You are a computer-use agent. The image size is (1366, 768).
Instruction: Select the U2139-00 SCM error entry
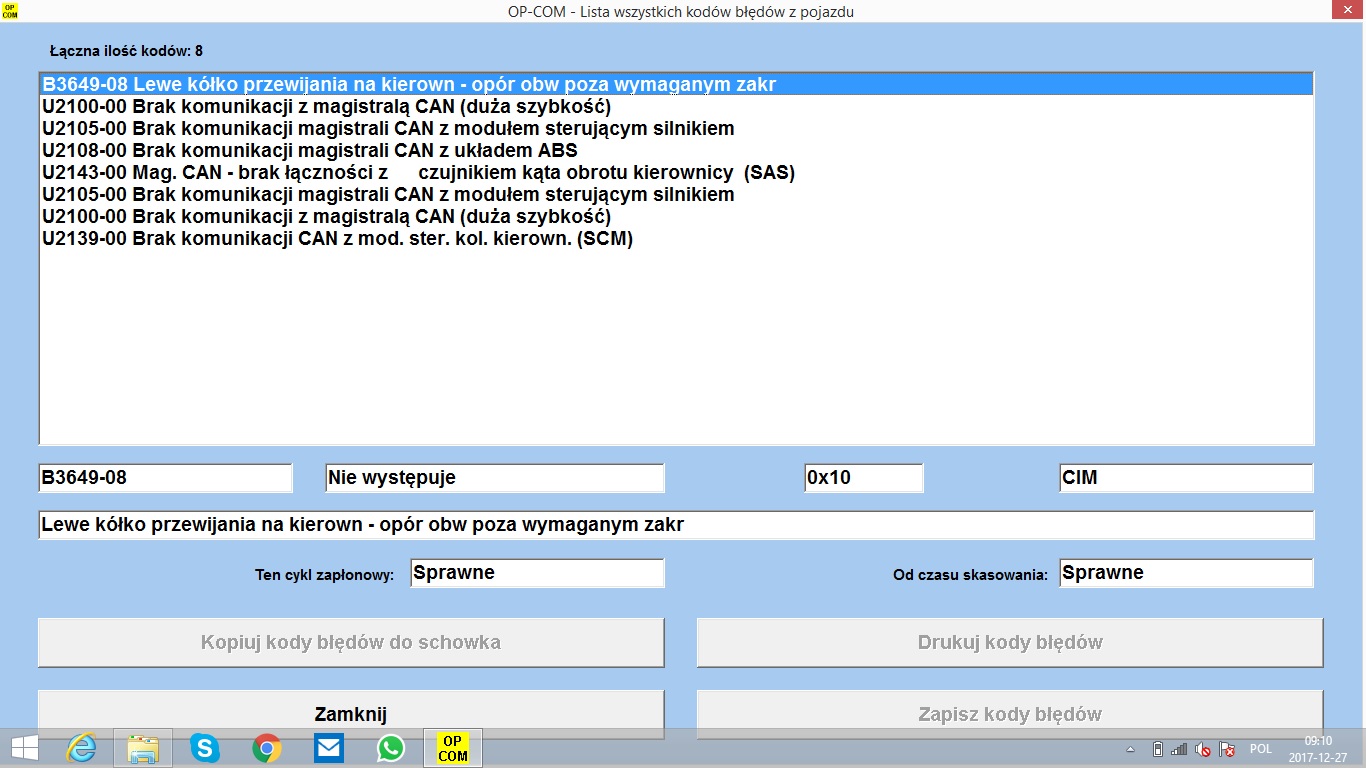coord(338,239)
